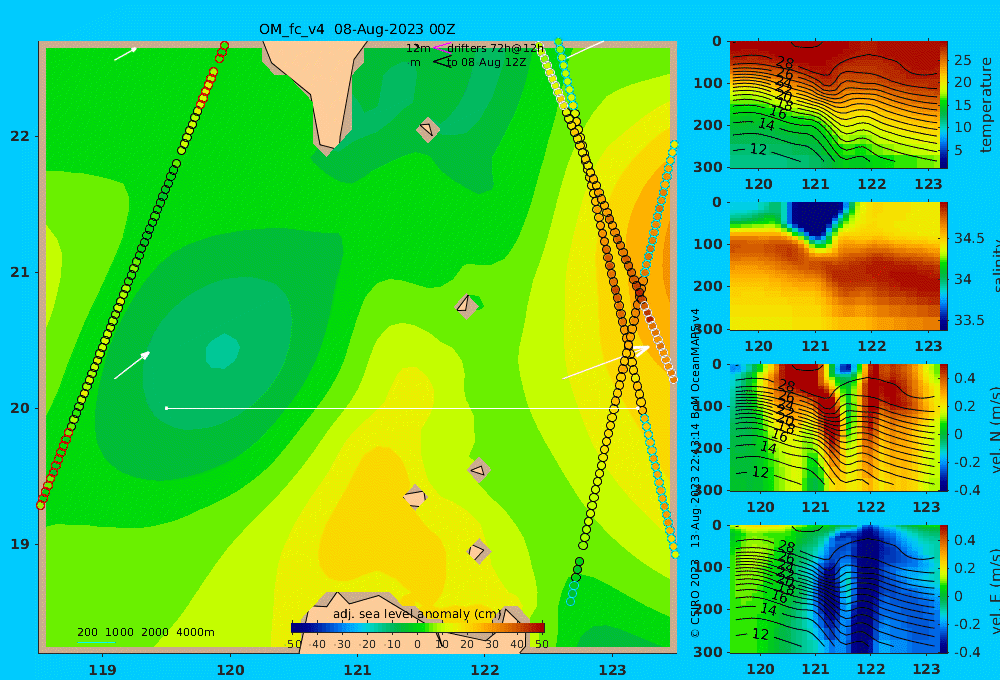The height and width of the screenshot is (680, 1000).
Task: Click the white current arrow in the map's top-left corner
Action: pyautogui.click(x=126, y=54)
